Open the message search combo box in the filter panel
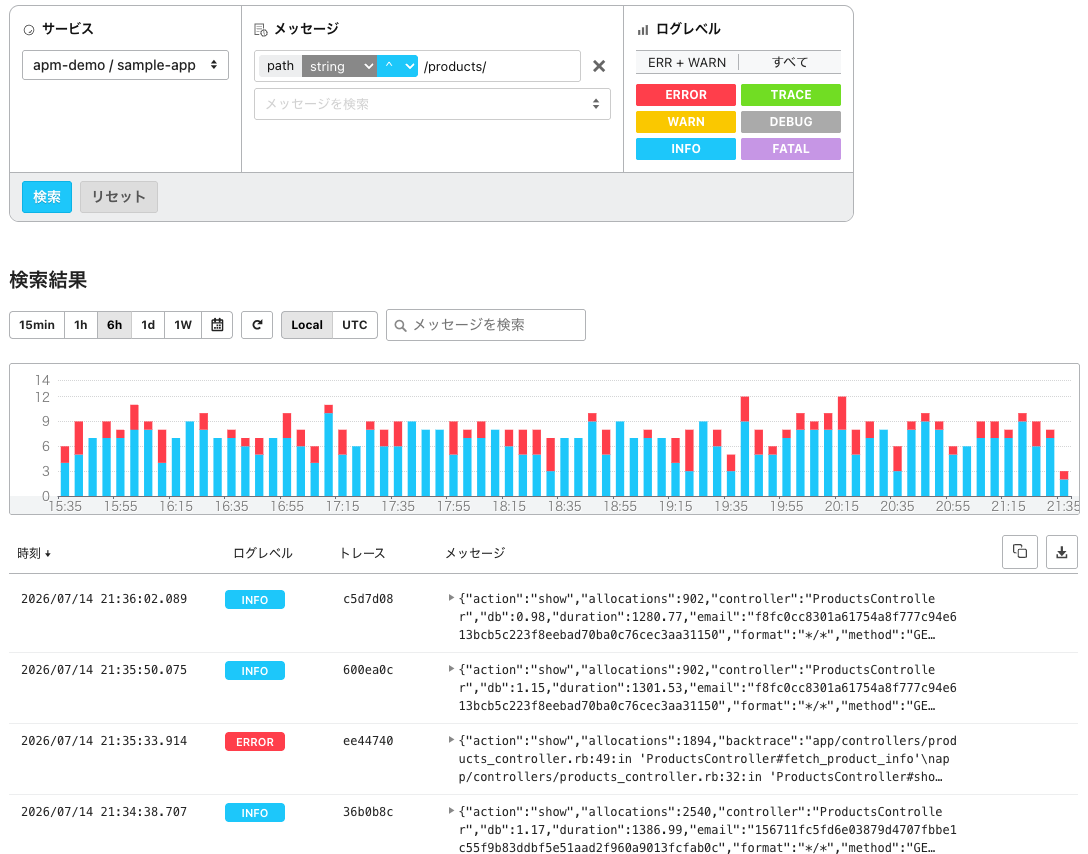 [432, 104]
